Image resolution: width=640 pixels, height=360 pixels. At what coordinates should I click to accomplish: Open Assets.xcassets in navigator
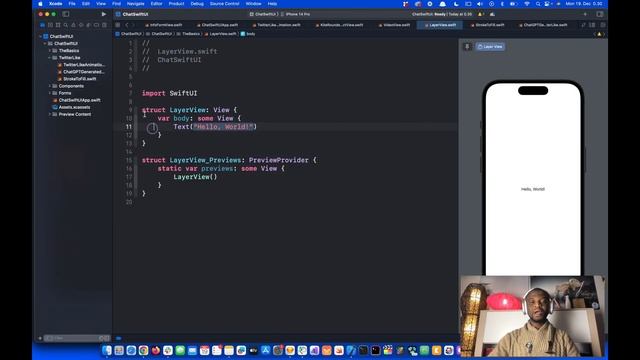point(71,107)
